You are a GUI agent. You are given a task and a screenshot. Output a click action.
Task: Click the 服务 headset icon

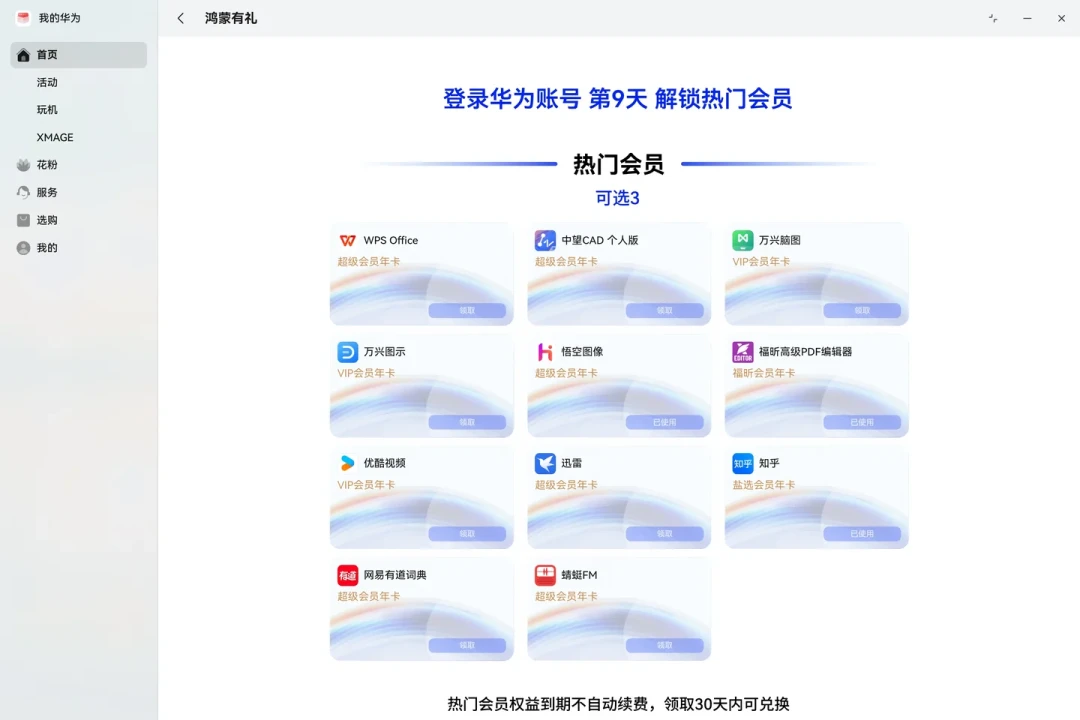pyautogui.click(x=23, y=193)
